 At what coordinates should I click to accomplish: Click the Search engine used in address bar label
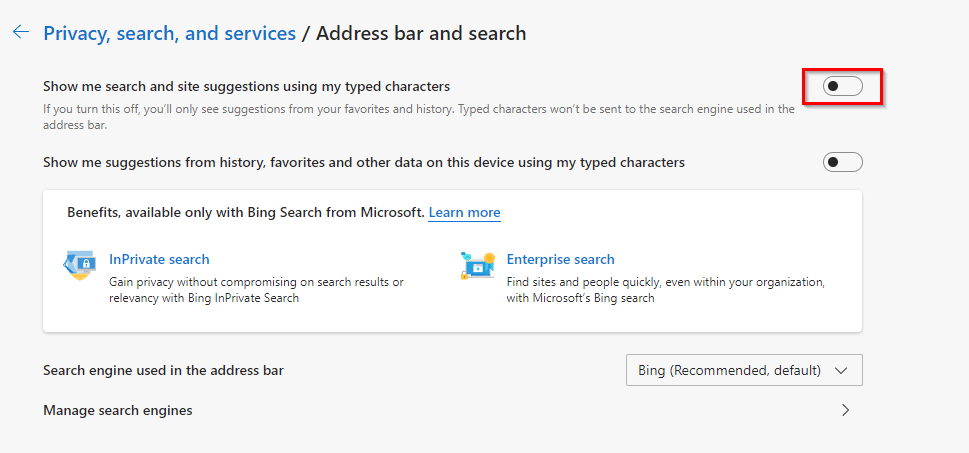(x=164, y=371)
